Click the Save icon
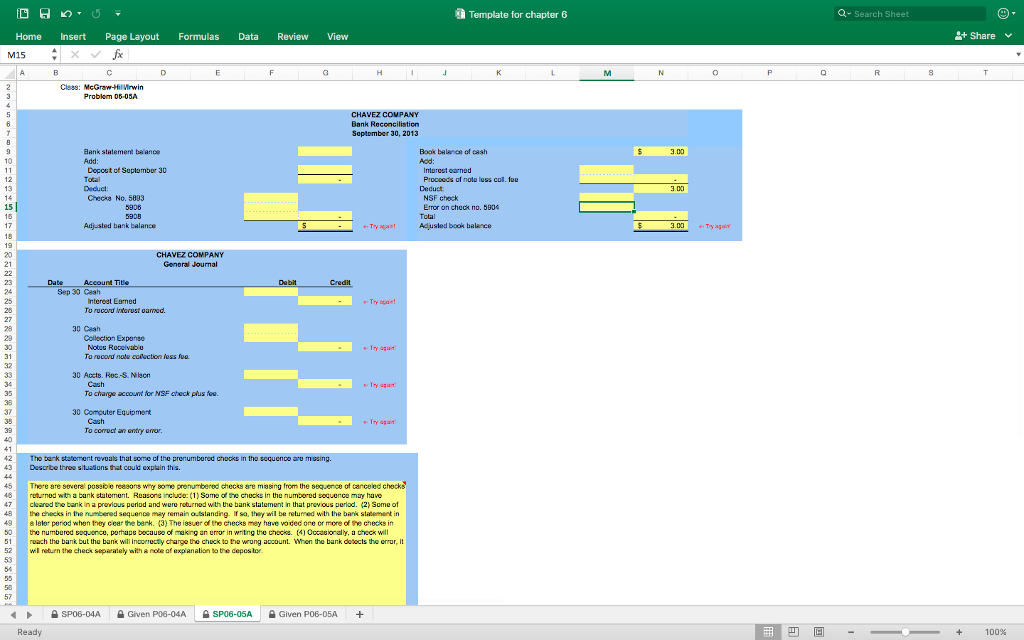Screen dimensions: 1024x640 (x=45, y=13)
